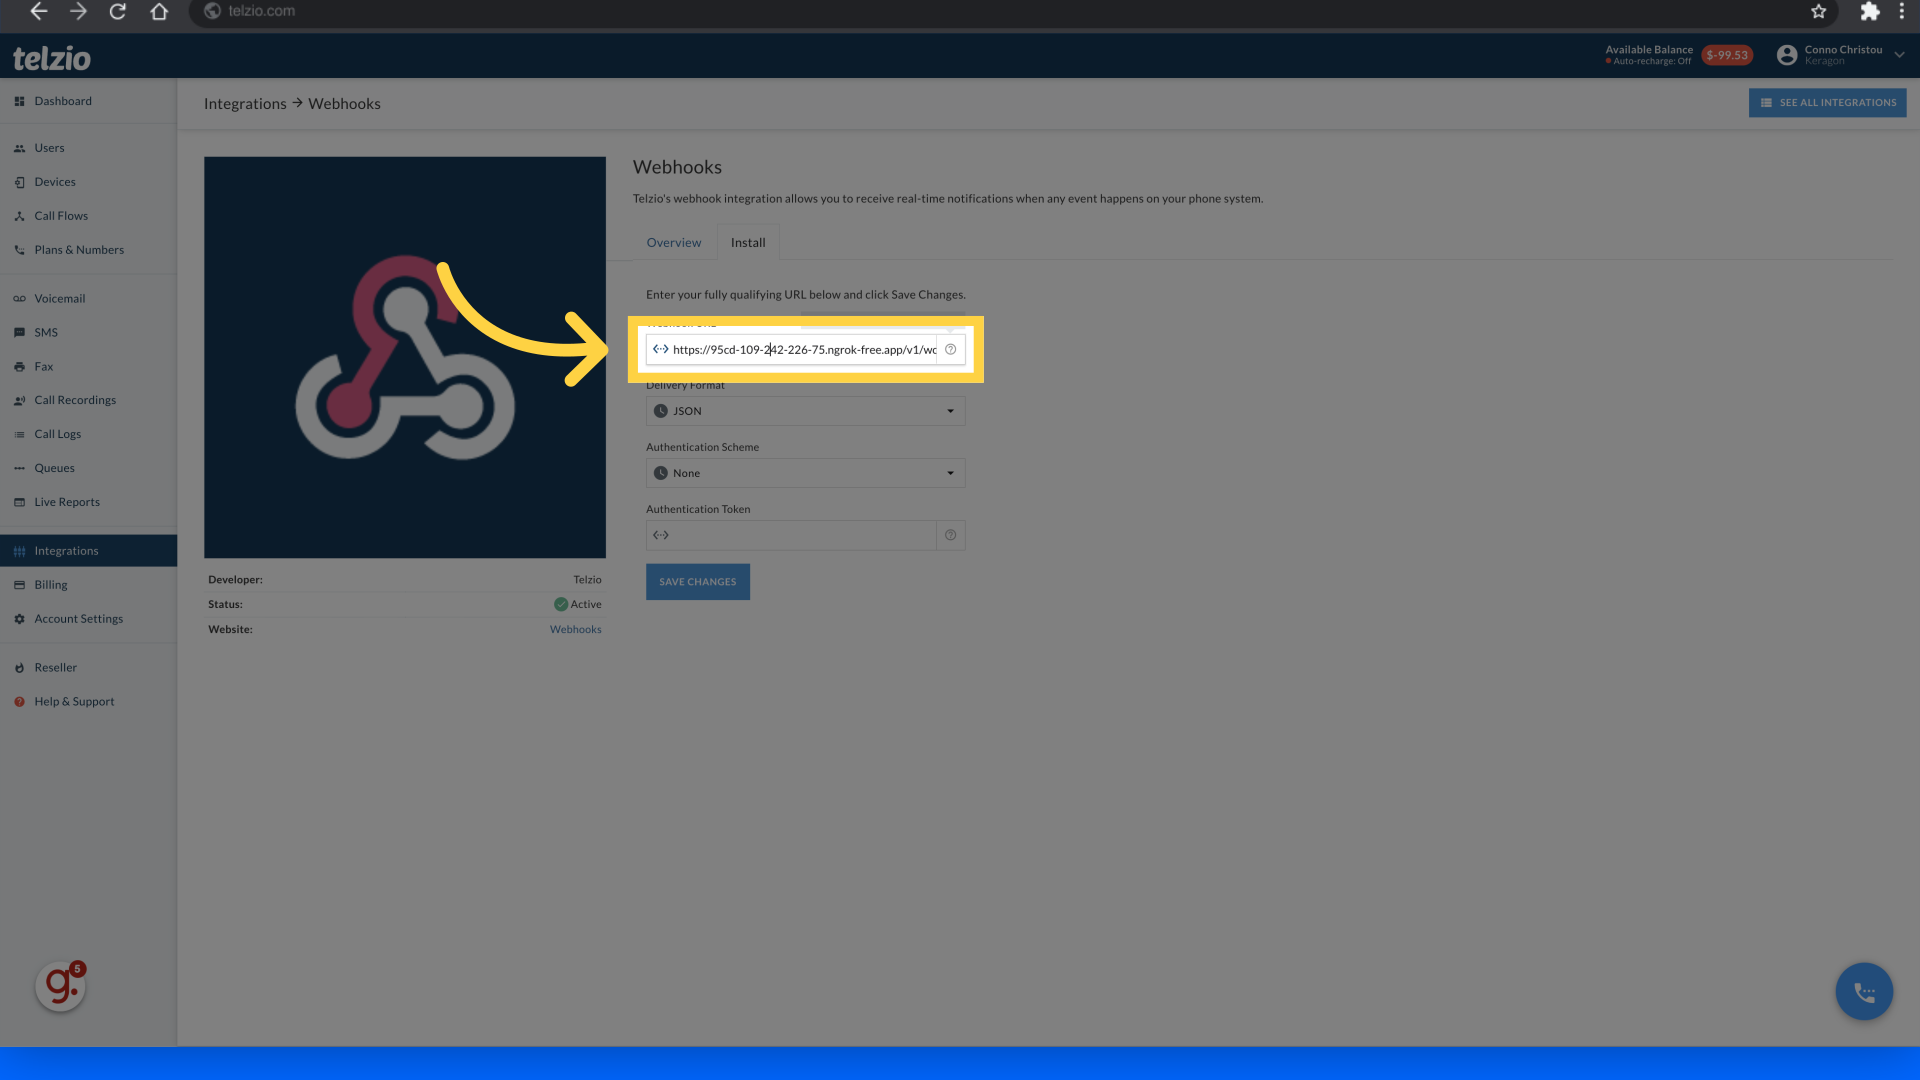Click the browser home icon

point(159,11)
